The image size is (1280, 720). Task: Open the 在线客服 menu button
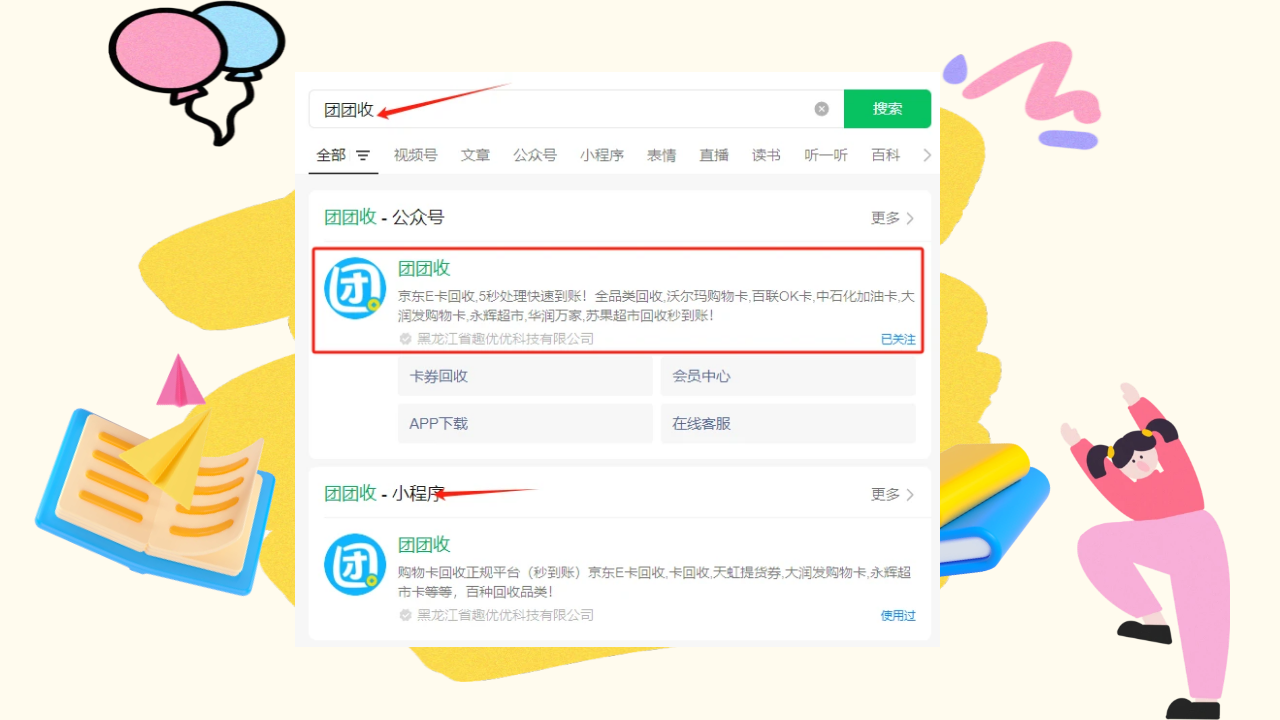788,423
